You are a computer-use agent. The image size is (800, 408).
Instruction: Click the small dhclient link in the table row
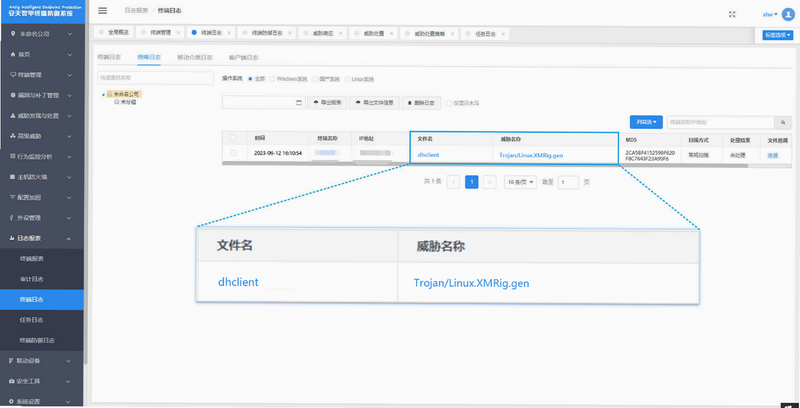(428, 155)
